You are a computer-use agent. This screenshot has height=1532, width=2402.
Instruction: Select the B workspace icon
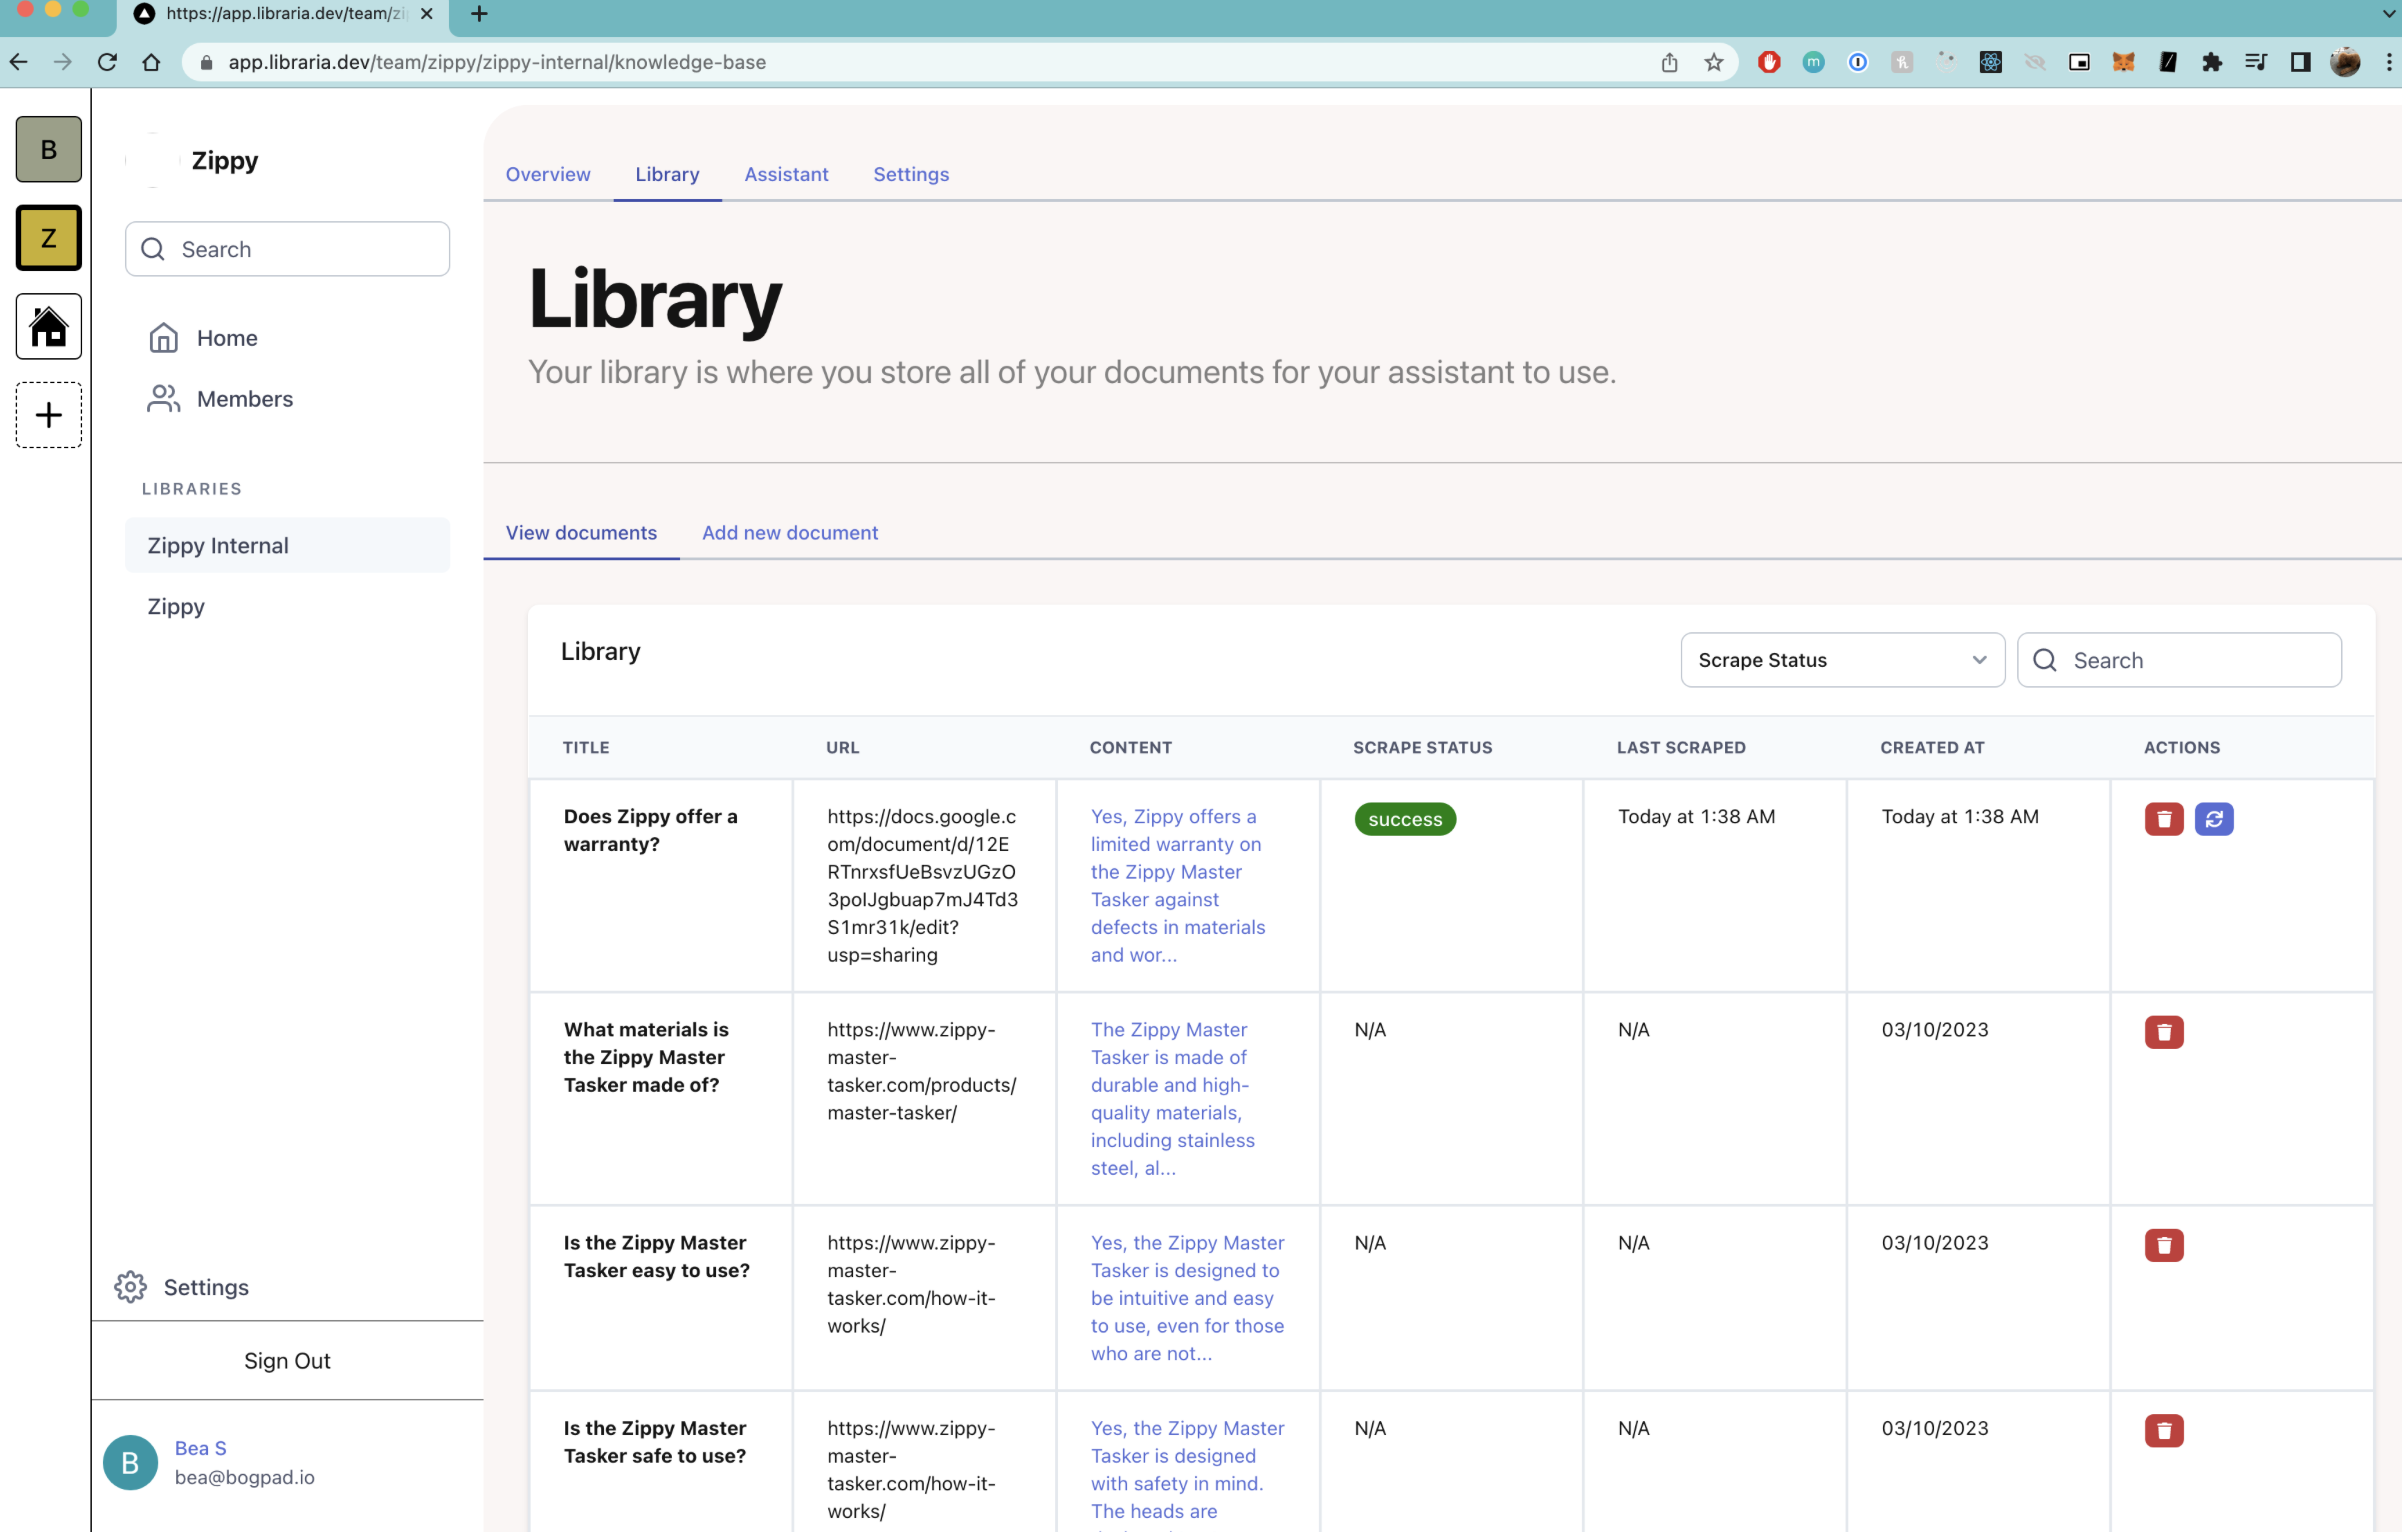click(48, 149)
